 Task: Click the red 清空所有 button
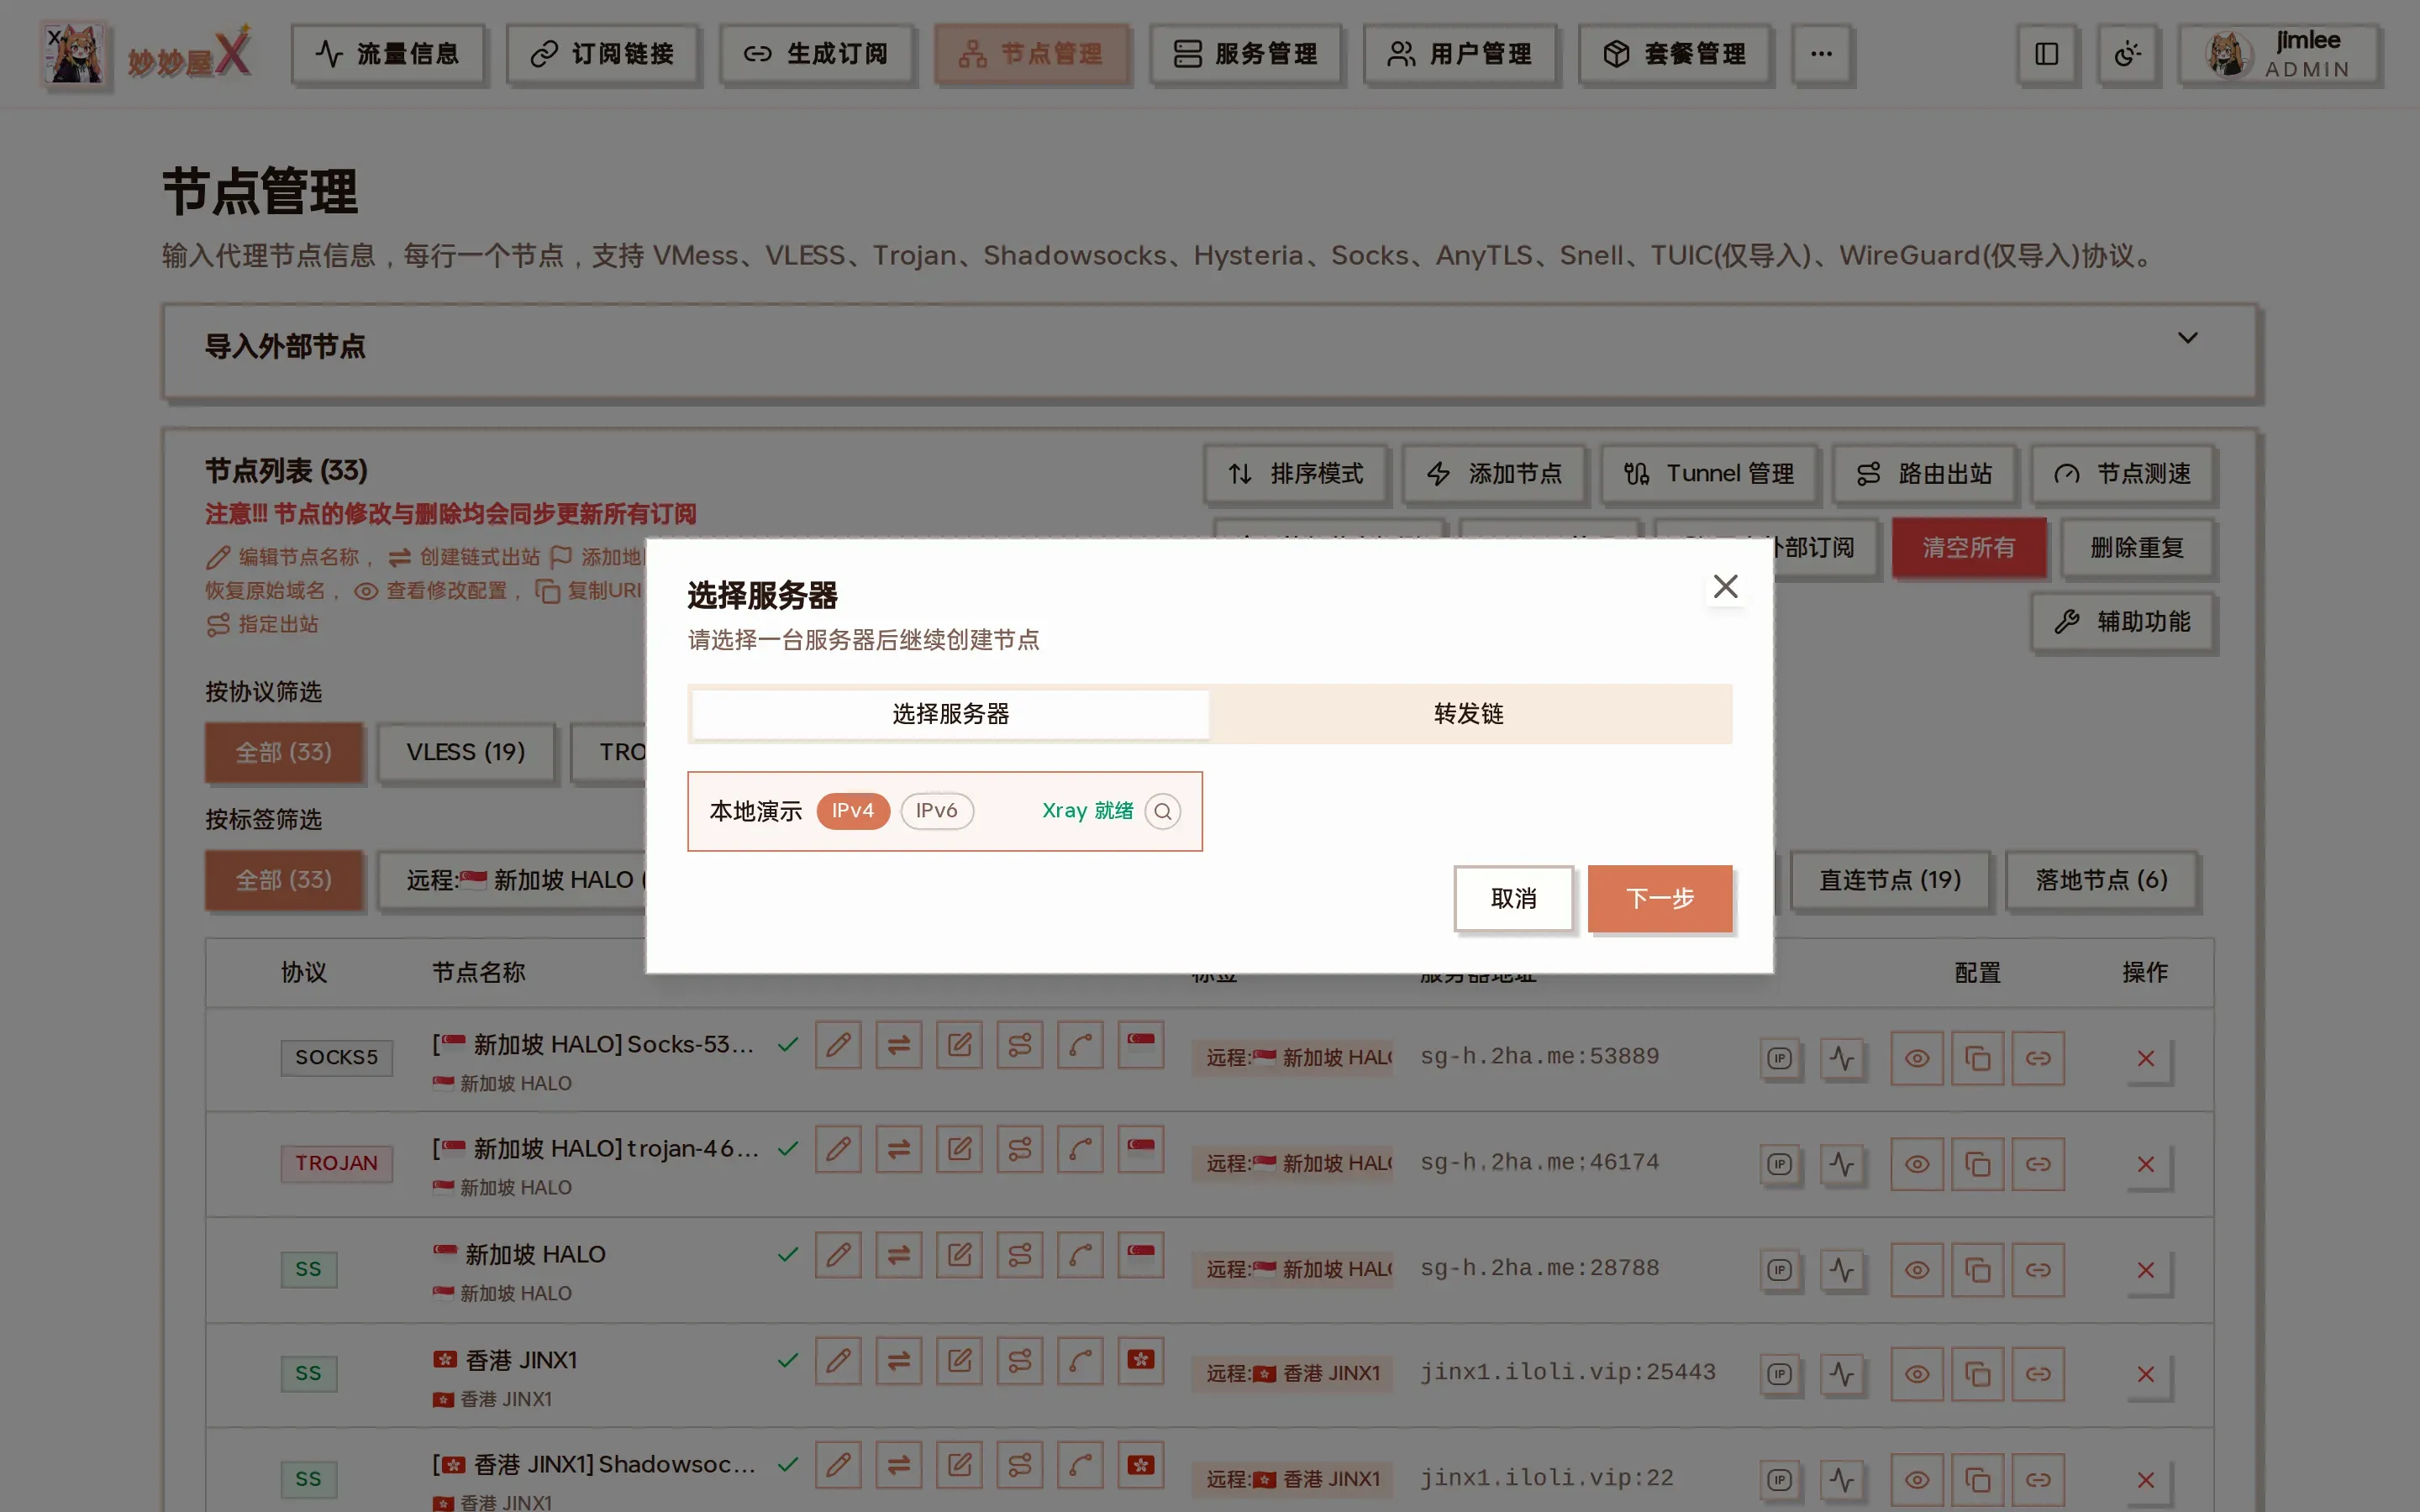(x=1969, y=547)
